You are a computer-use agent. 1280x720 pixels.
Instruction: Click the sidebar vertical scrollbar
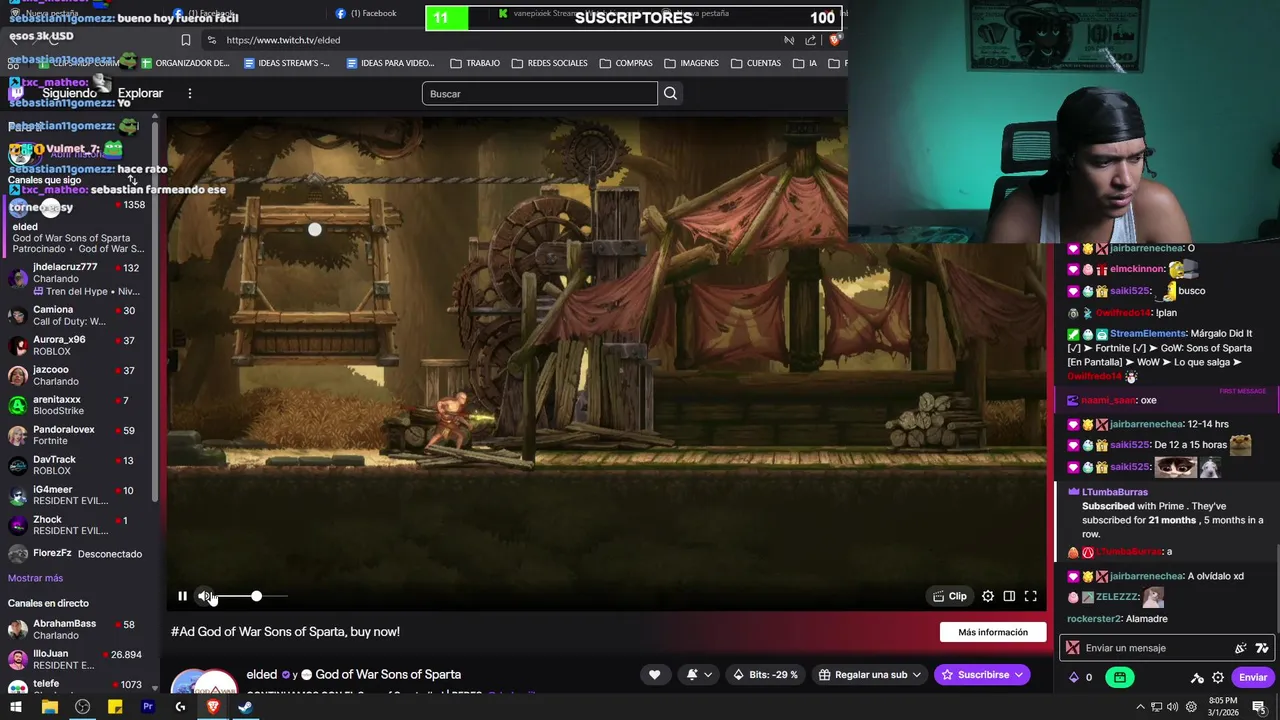click(x=155, y=310)
